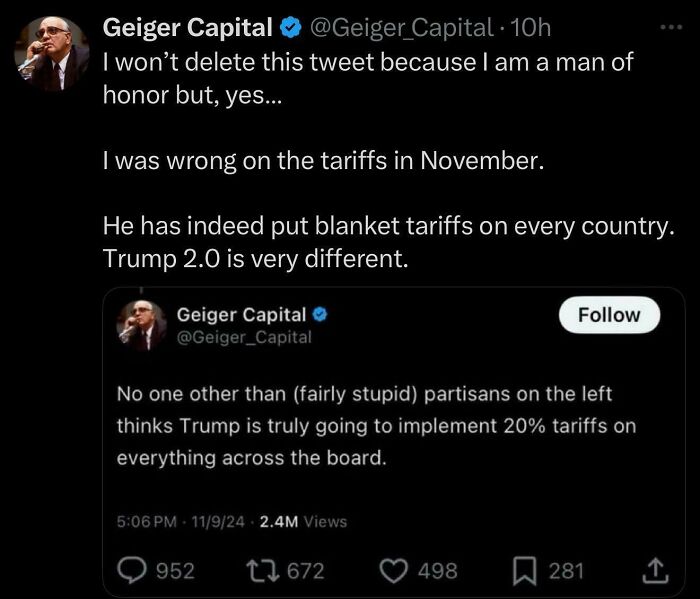Open the quoted tweet about 20% tariffs
The width and height of the screenshot is (700, 599).
coord(375,425)
